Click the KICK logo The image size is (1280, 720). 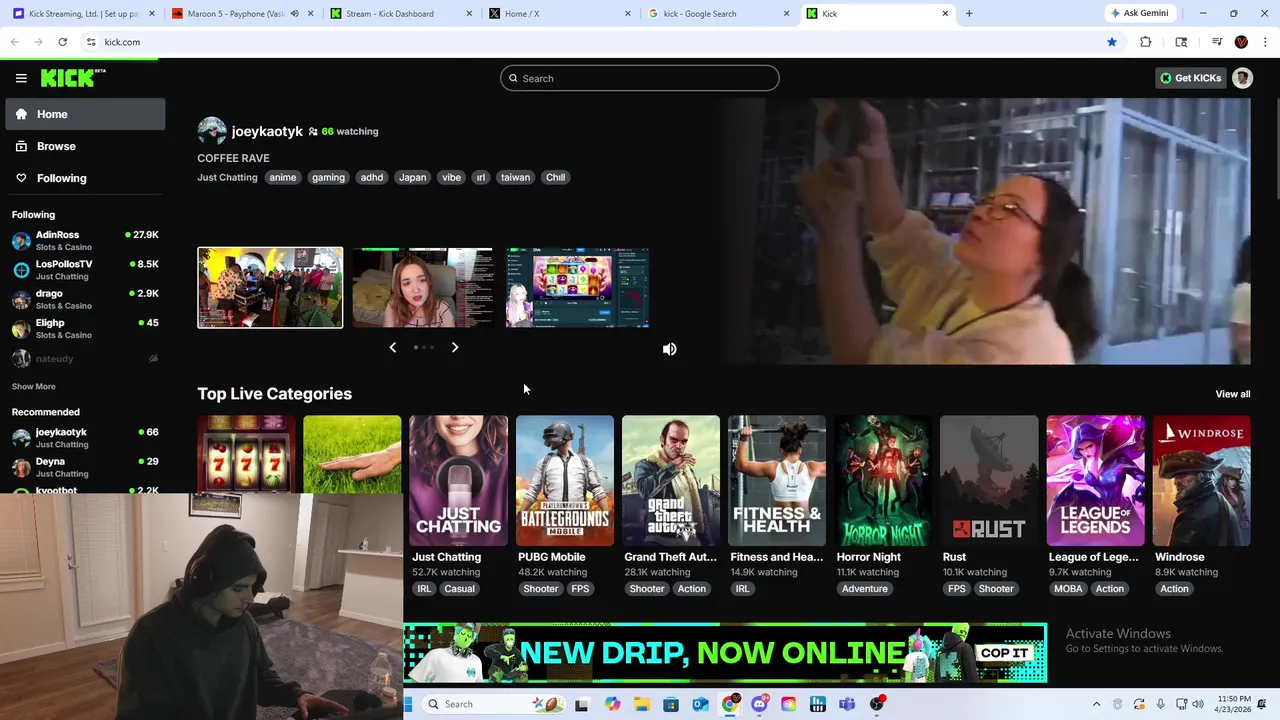click(73, 78)
